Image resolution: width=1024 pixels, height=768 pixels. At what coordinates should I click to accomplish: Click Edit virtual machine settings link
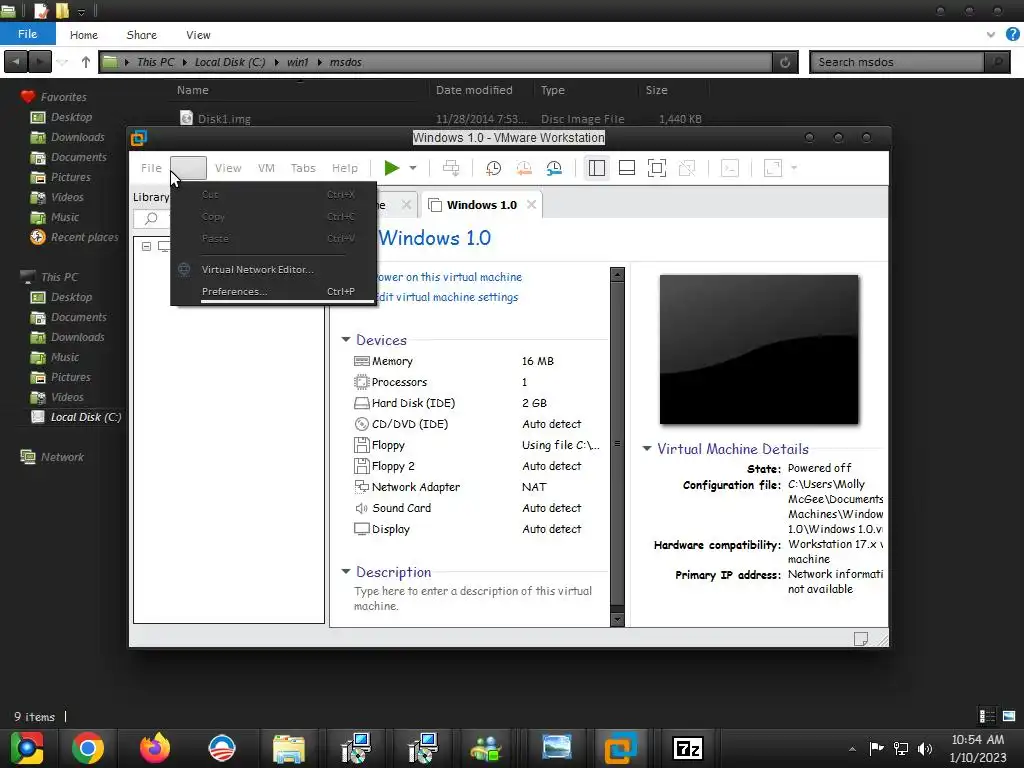click(x=448, y=297)
